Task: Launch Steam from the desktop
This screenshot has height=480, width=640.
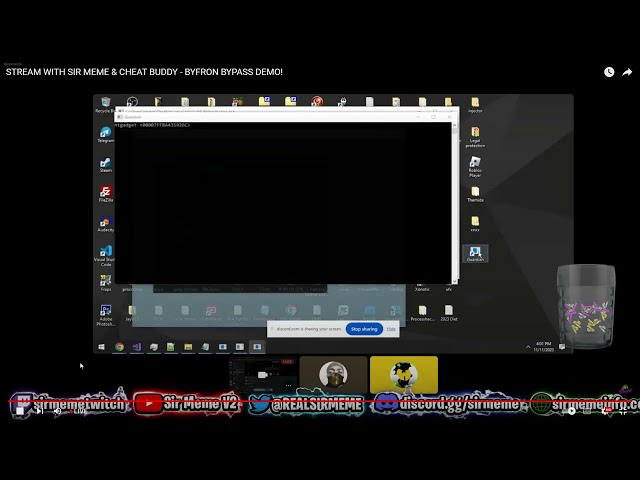Action: [x=106, y=164]
